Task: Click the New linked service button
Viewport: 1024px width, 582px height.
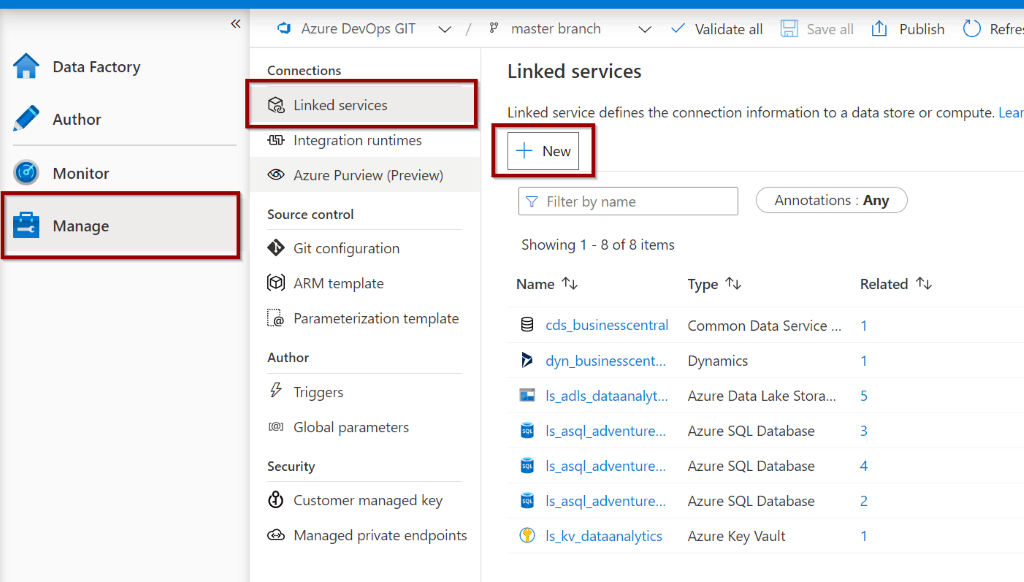Action: [543, 151]
